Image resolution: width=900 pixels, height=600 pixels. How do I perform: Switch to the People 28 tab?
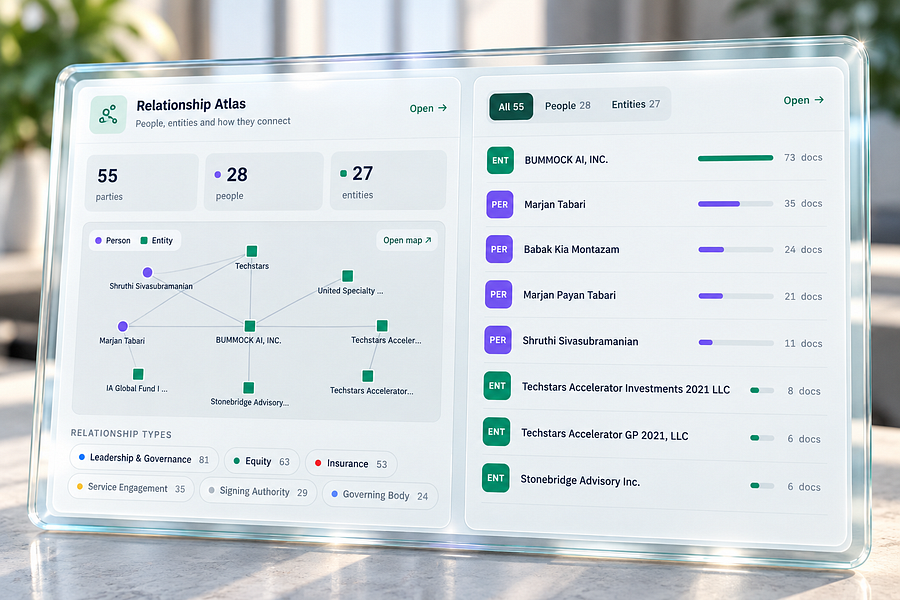[567, 106]
